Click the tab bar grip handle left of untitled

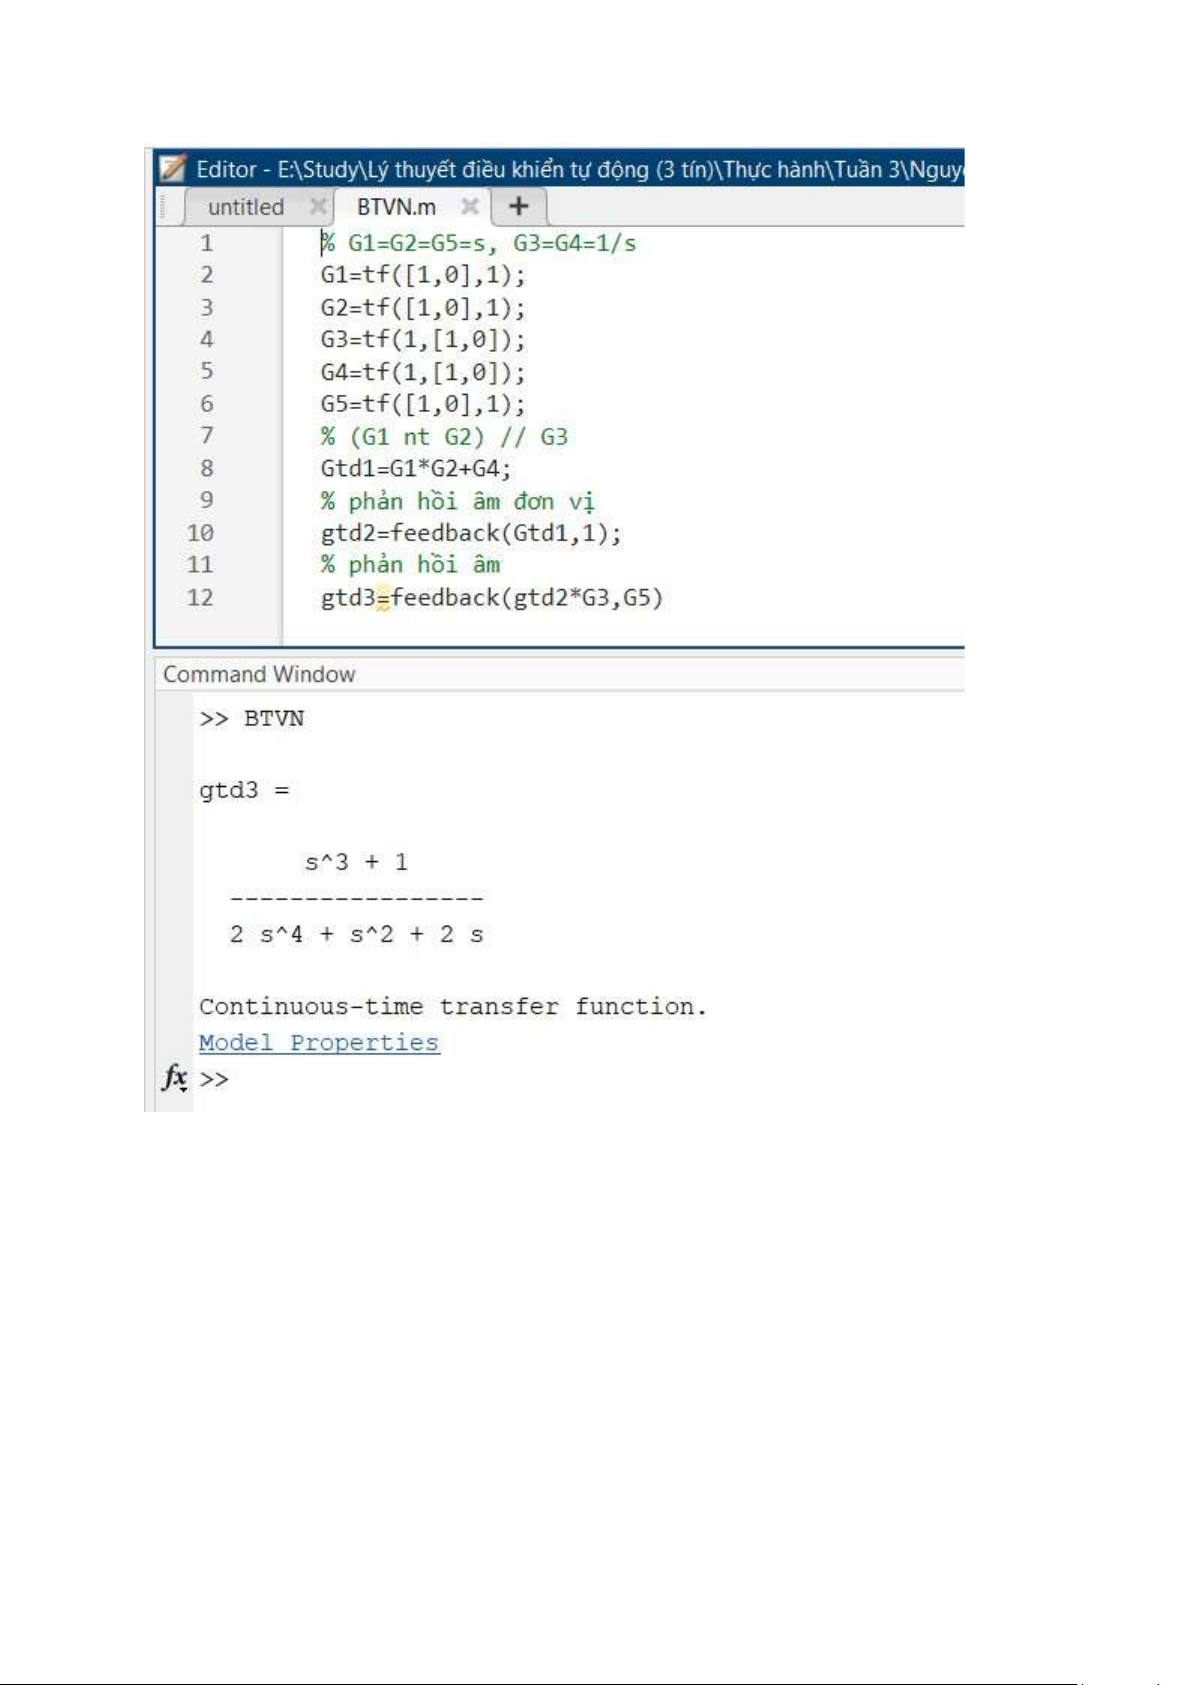(x=165, y=207)
